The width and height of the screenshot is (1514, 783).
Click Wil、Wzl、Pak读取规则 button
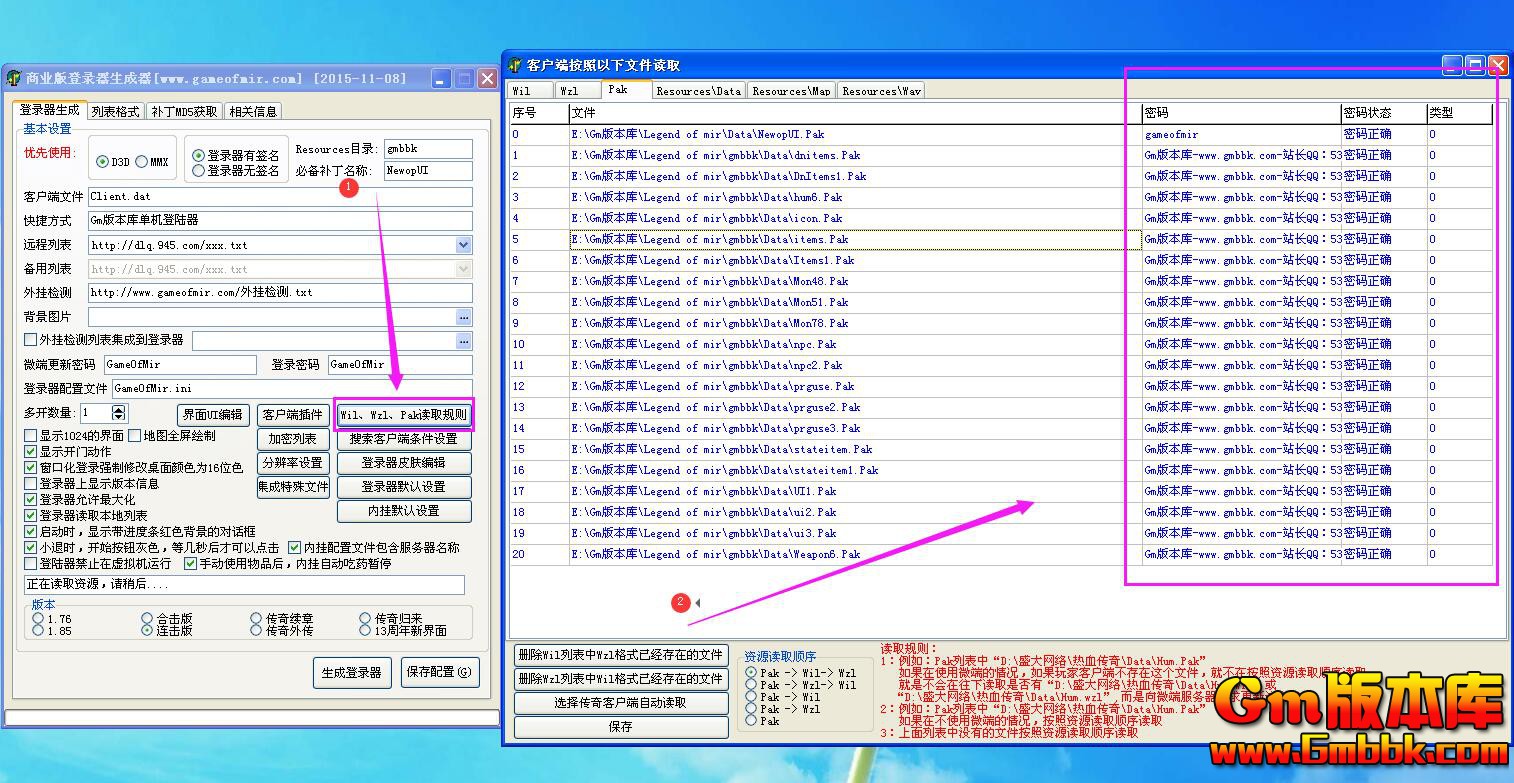click(403, 414)
